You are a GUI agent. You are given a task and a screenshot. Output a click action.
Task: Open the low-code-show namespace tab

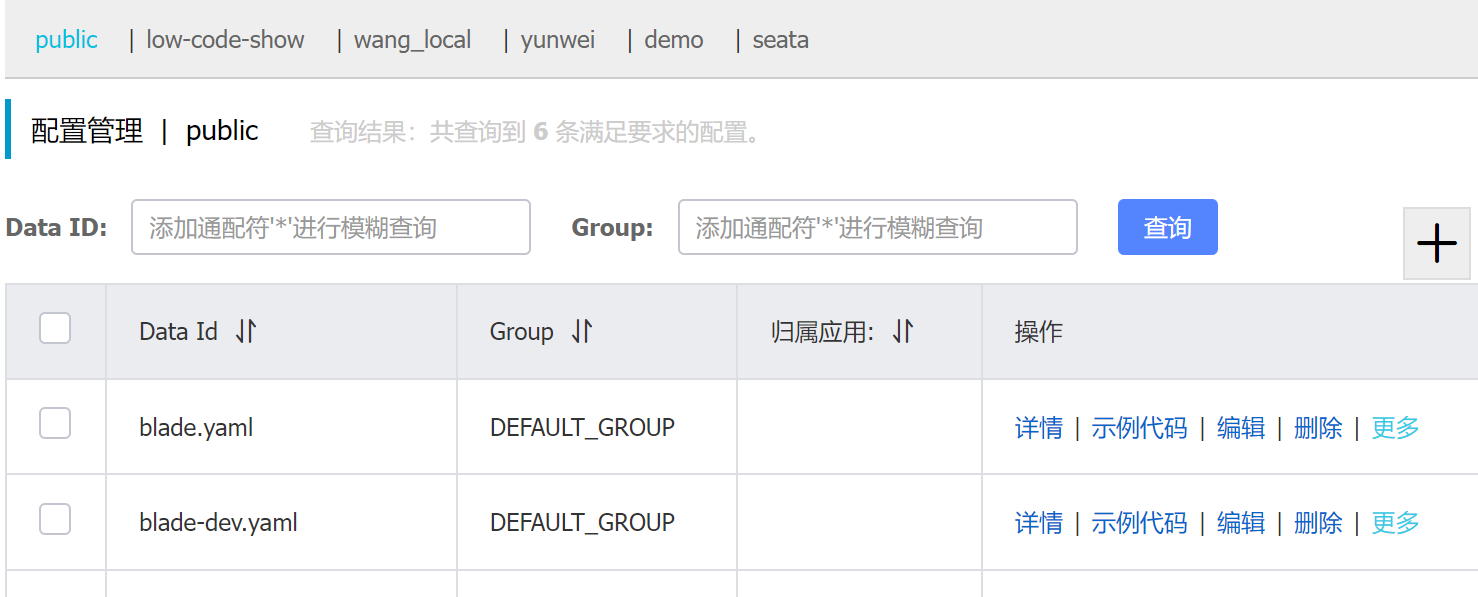point(225,40)
